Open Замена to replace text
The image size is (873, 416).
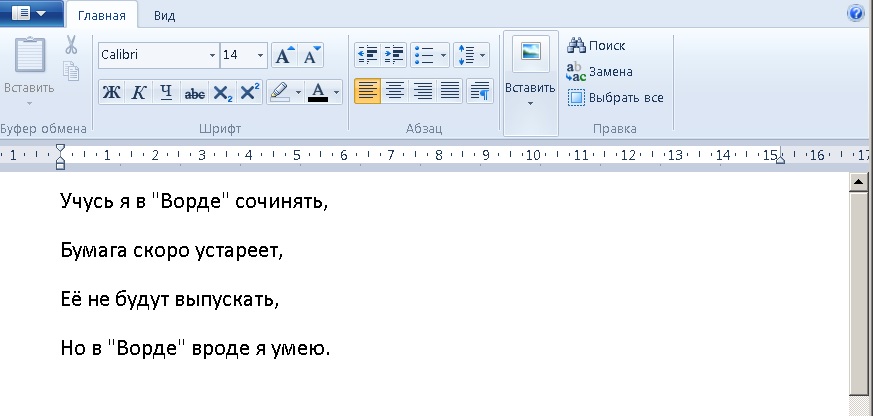click(x=599, y=72)
